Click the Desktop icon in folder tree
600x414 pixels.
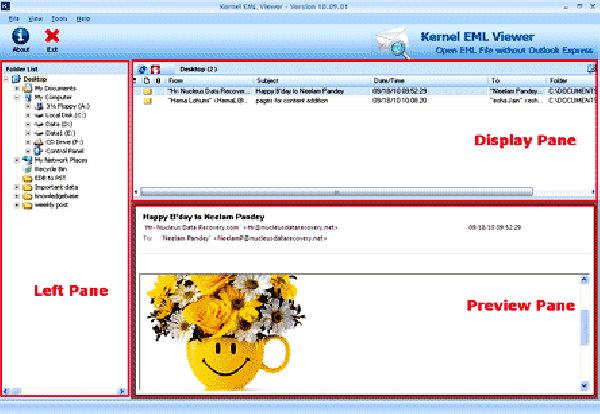16,79
